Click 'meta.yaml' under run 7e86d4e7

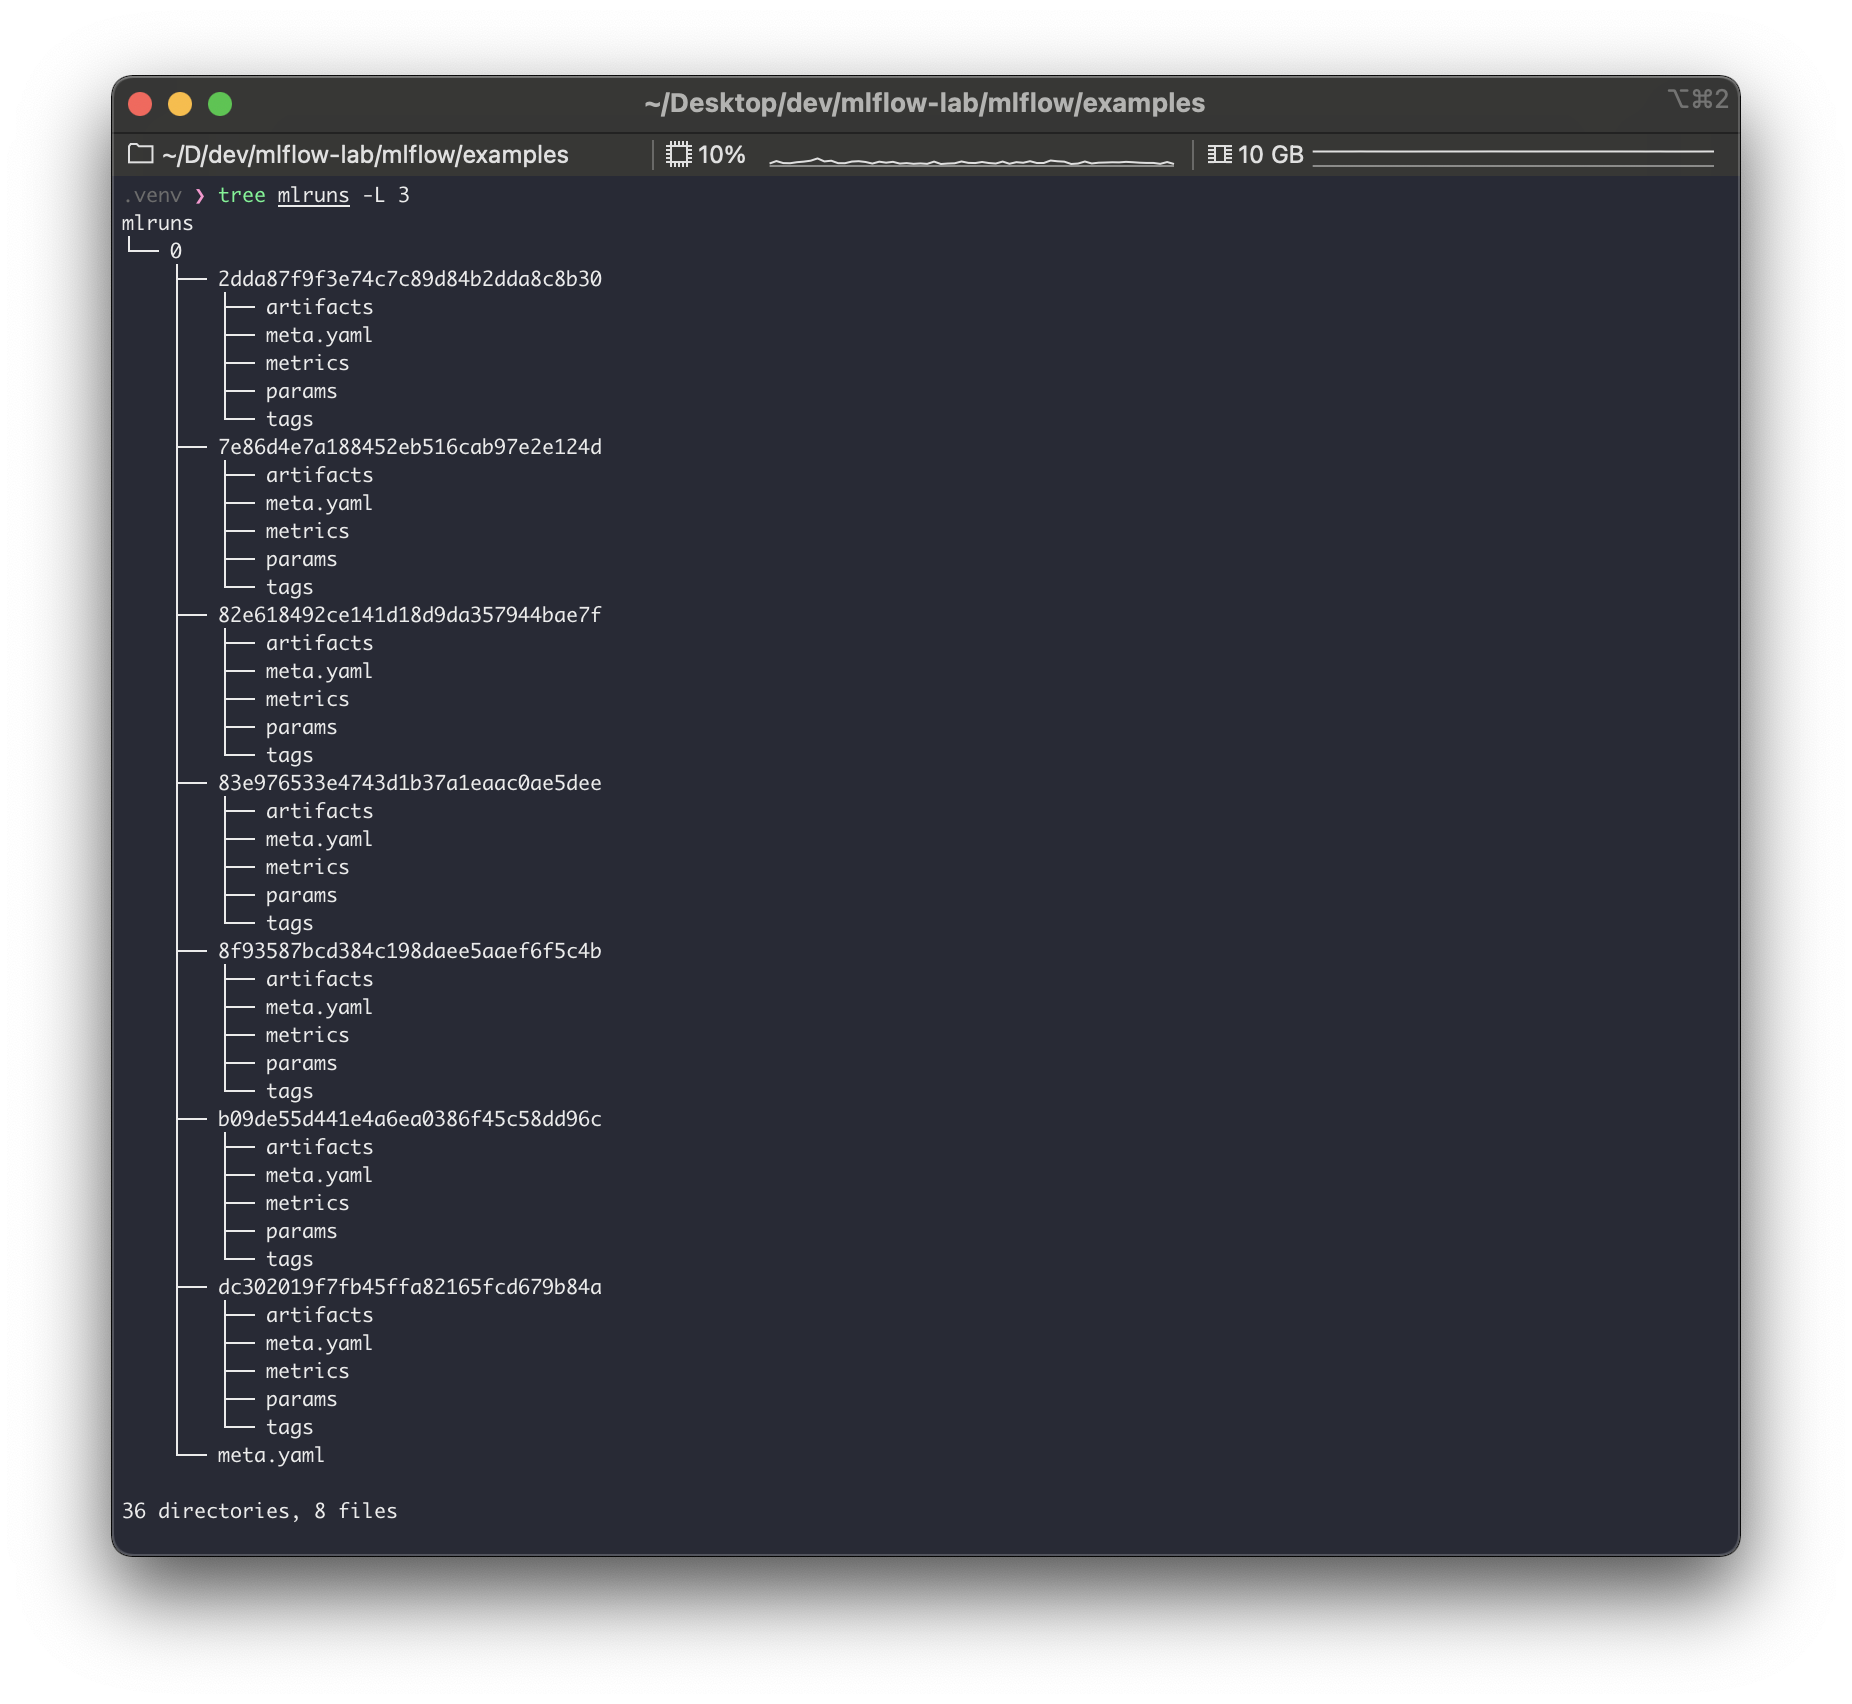point(319,503)
